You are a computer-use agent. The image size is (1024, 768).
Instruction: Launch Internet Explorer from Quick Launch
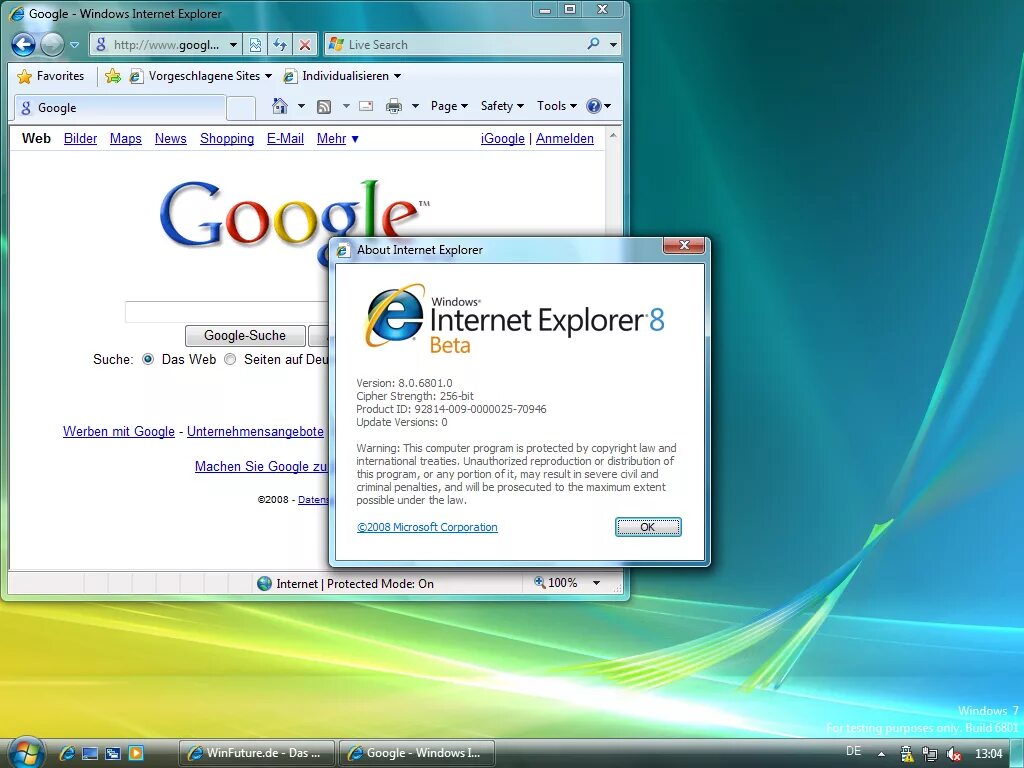pyautogui.click(x=67, y=753)
